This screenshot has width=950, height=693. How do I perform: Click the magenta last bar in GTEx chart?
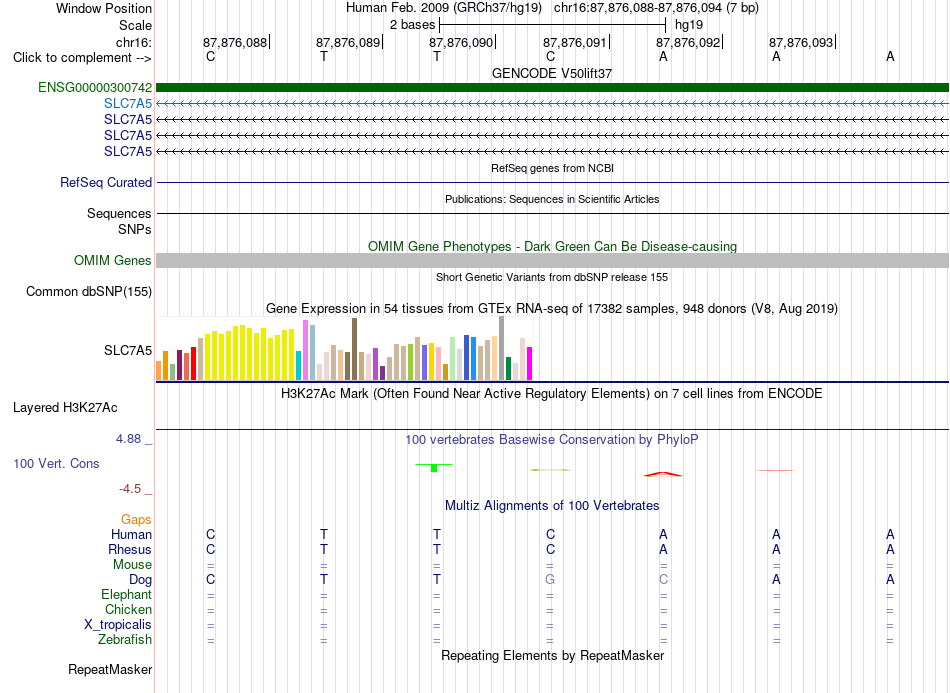[x=530, y=363]
